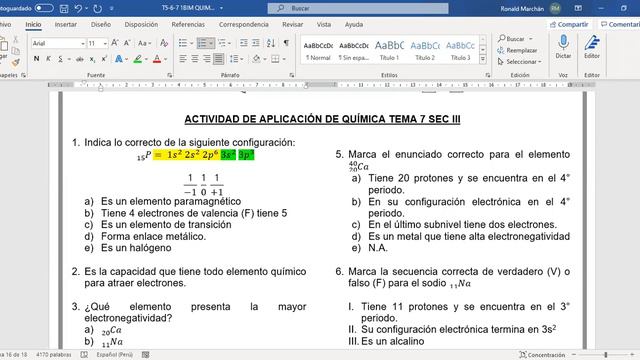The width and height of the screenshot is (640, 360).
Task: Increase font size with the larger A icon
Action: tap(115, 43)
